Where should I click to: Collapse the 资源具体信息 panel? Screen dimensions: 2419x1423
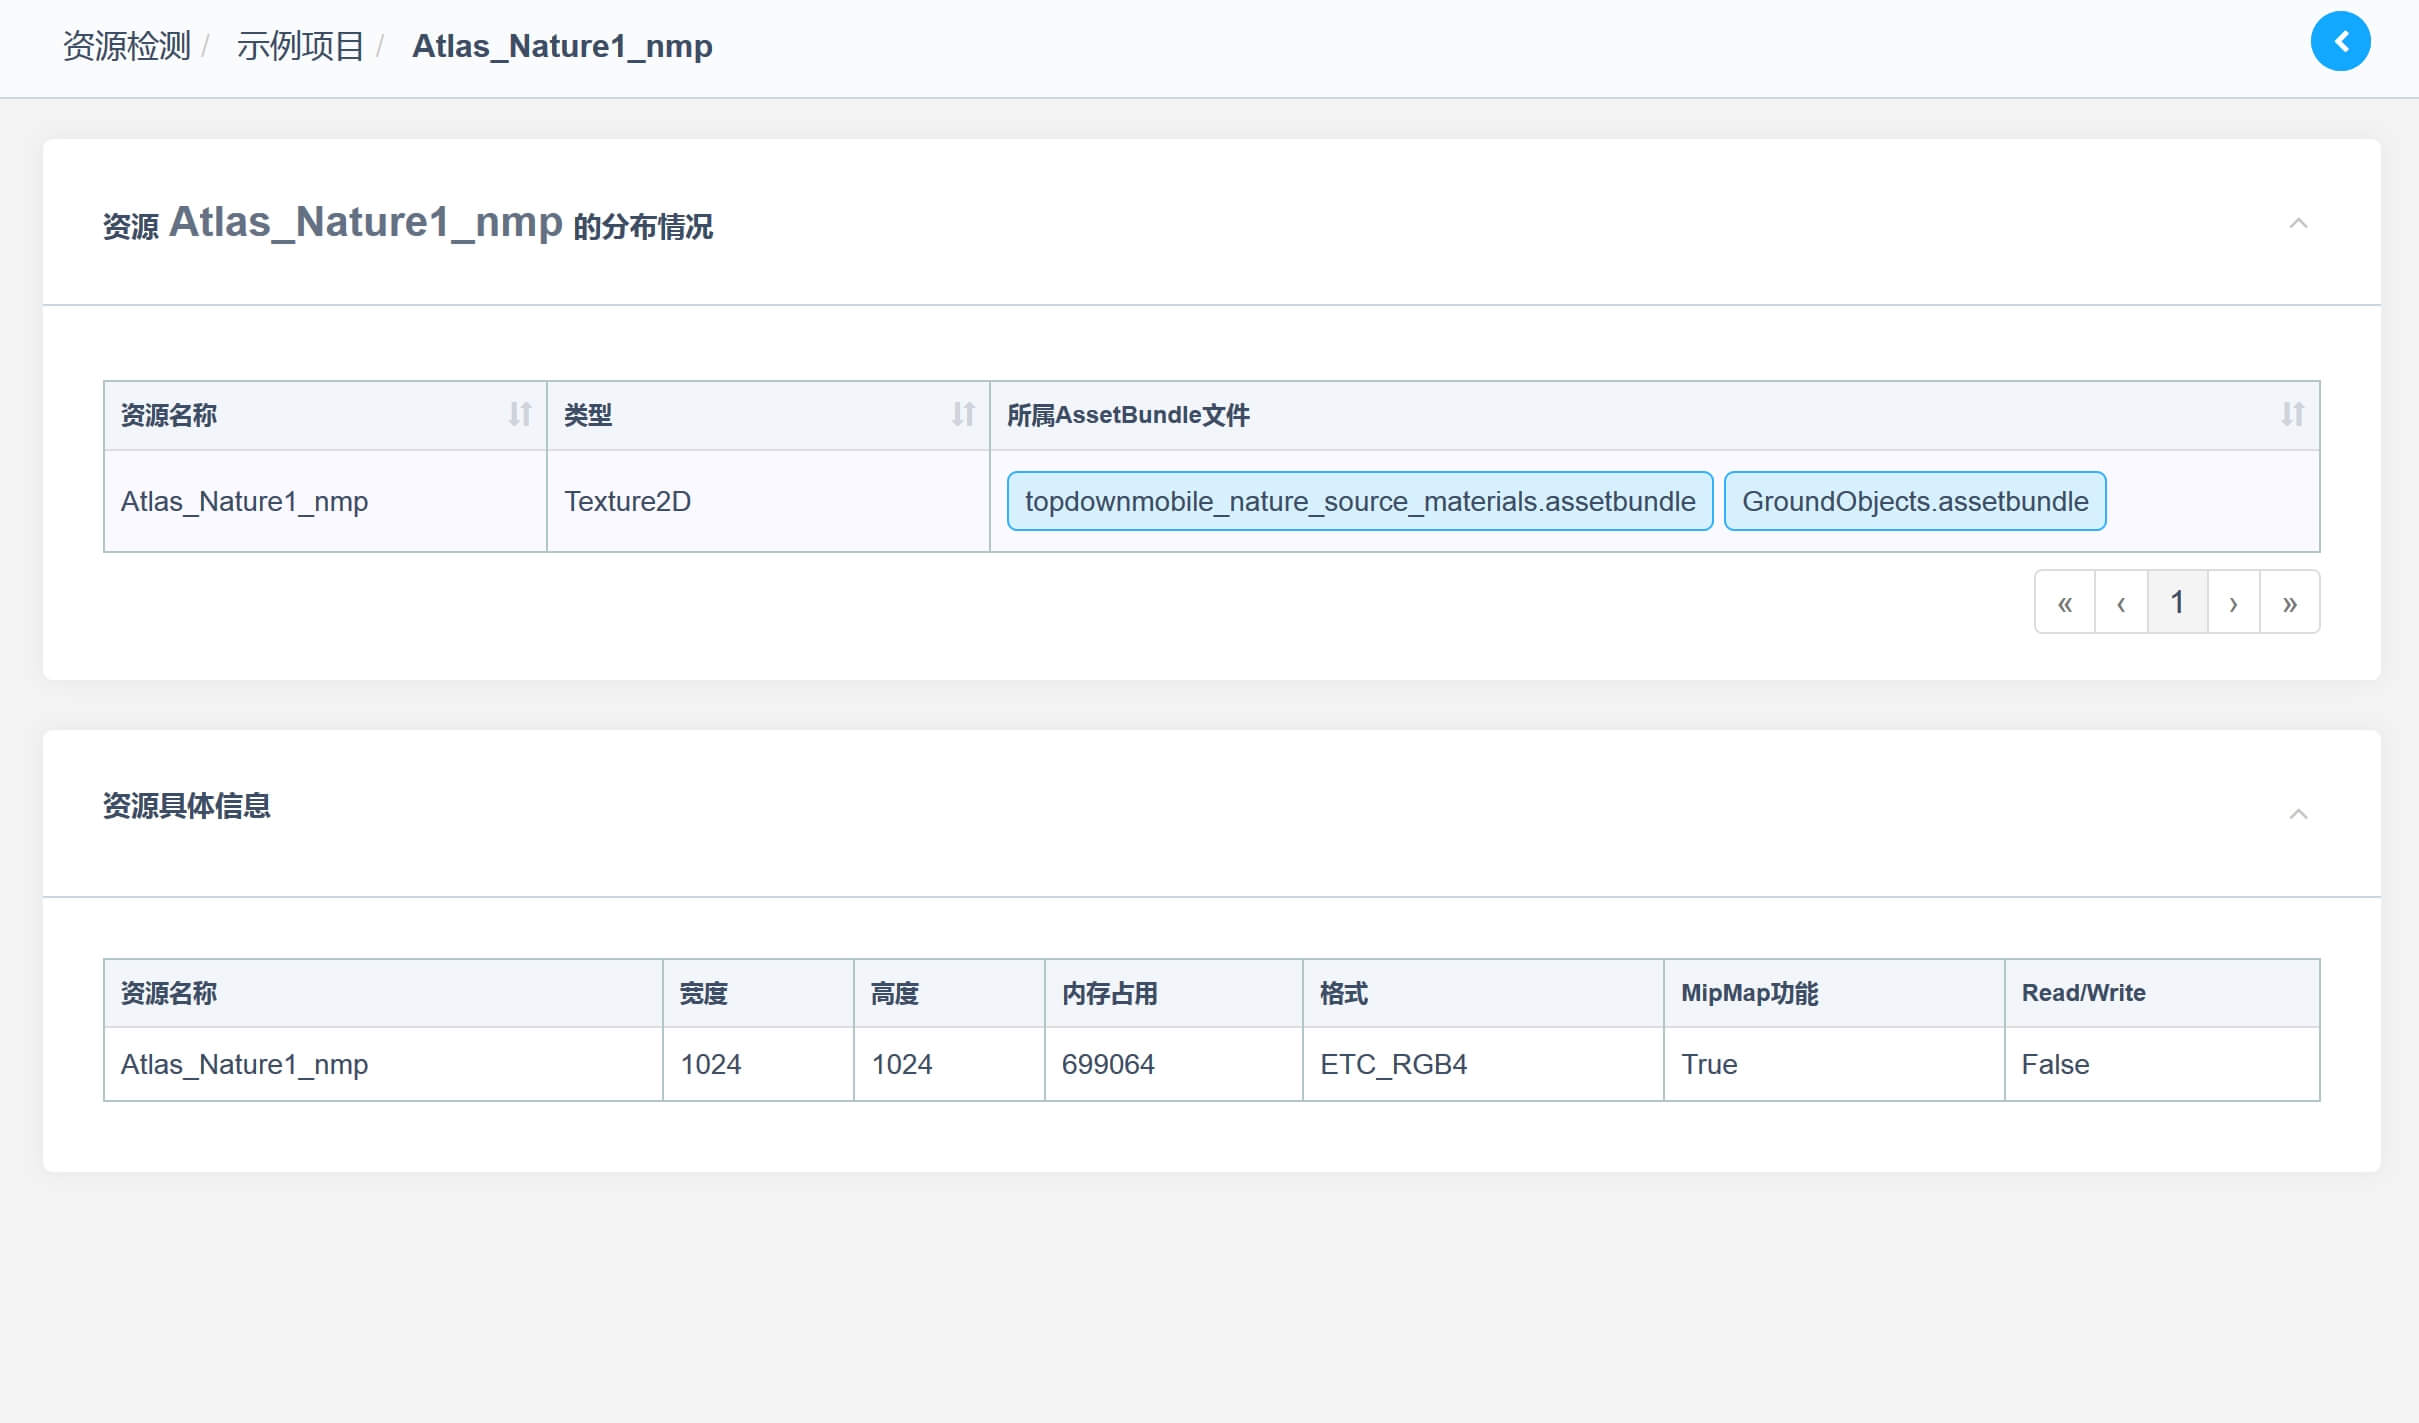point(2298,814)
